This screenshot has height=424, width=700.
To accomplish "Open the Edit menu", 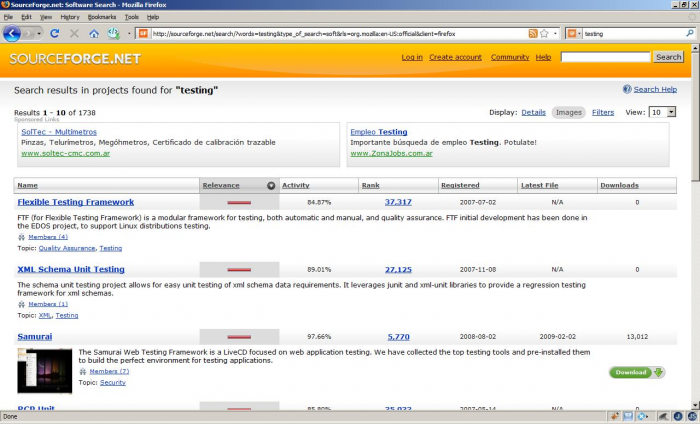I will (26, 17).
